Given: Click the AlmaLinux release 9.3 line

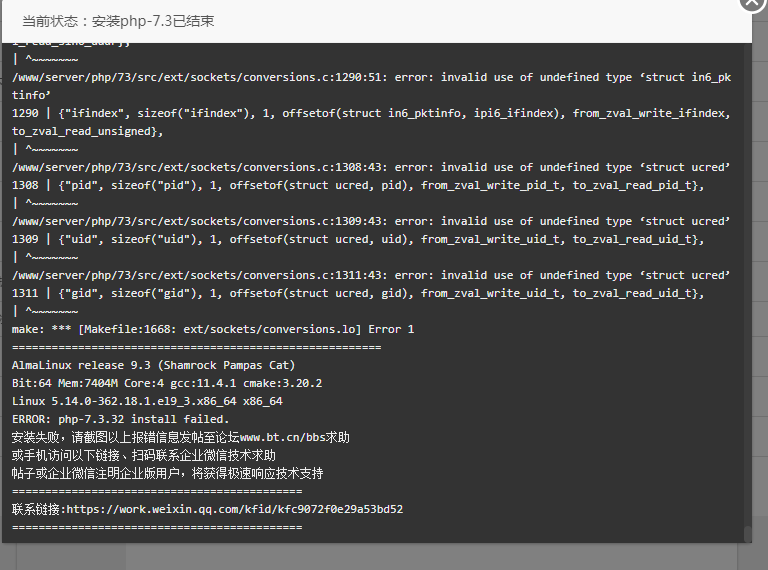Looking at the screenshot, I should pos(153,365).
